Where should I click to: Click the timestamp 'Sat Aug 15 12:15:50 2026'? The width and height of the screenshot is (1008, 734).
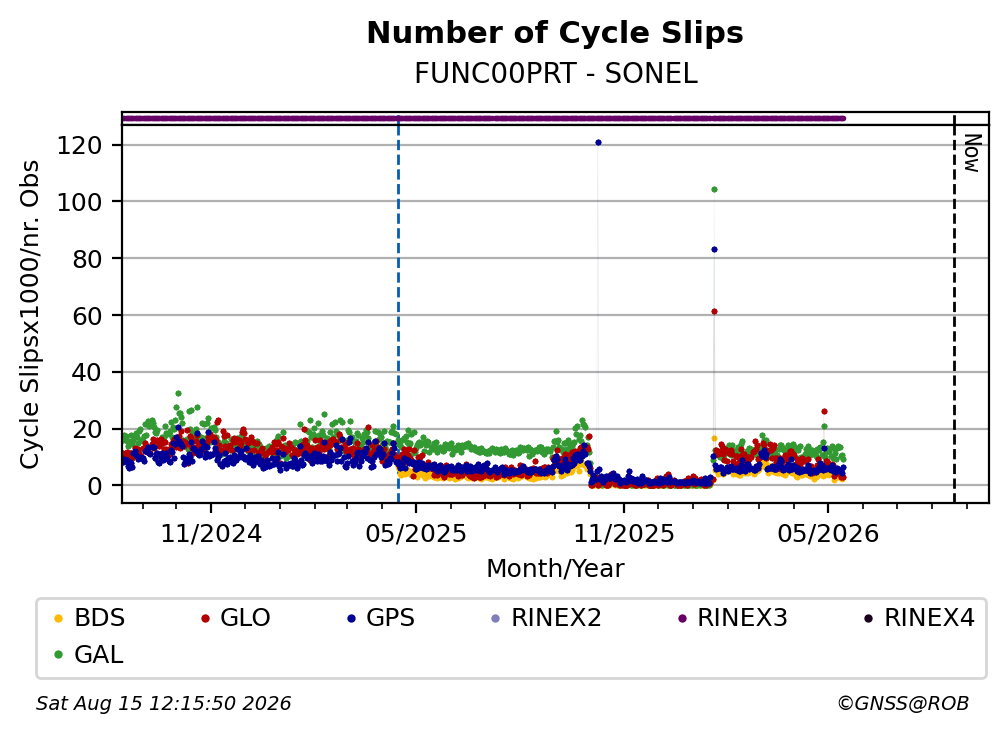click(x=163, y=704)
